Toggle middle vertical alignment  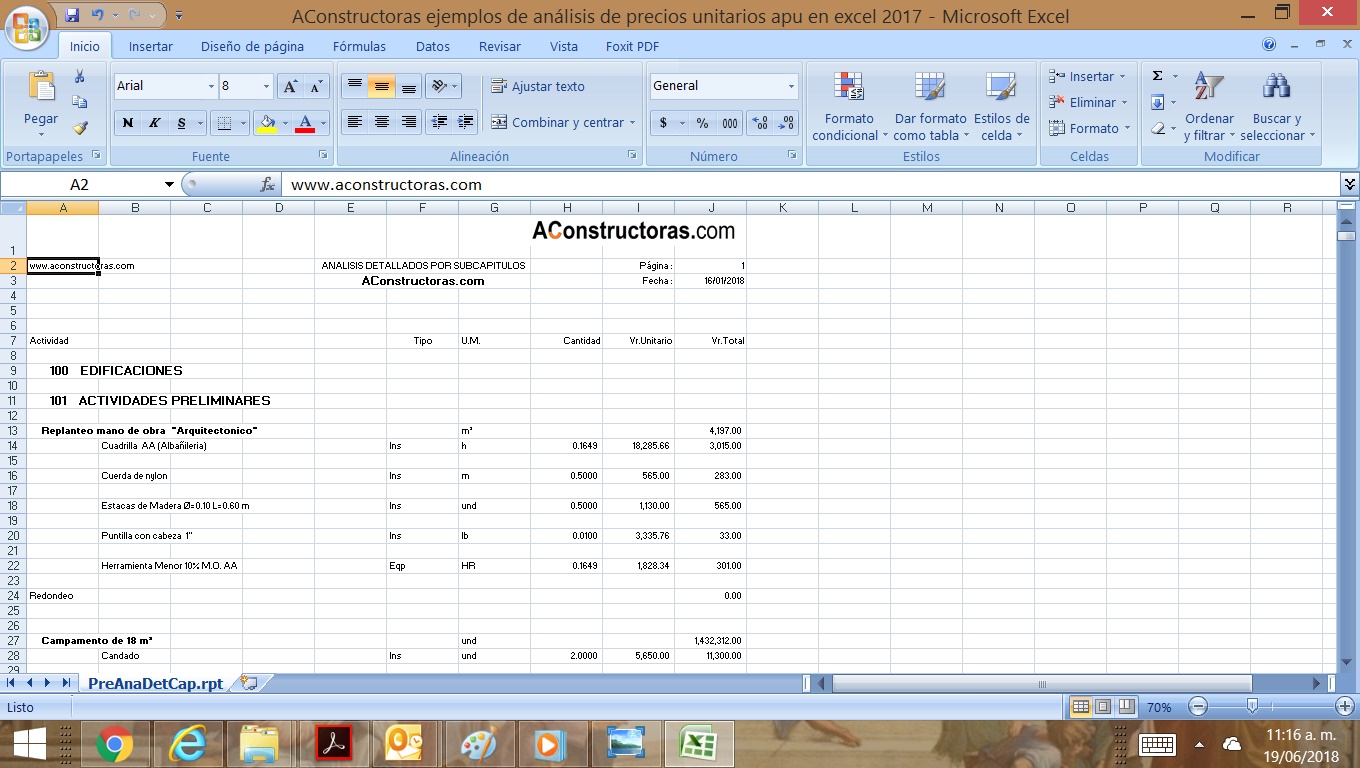[x=381, y=86]
